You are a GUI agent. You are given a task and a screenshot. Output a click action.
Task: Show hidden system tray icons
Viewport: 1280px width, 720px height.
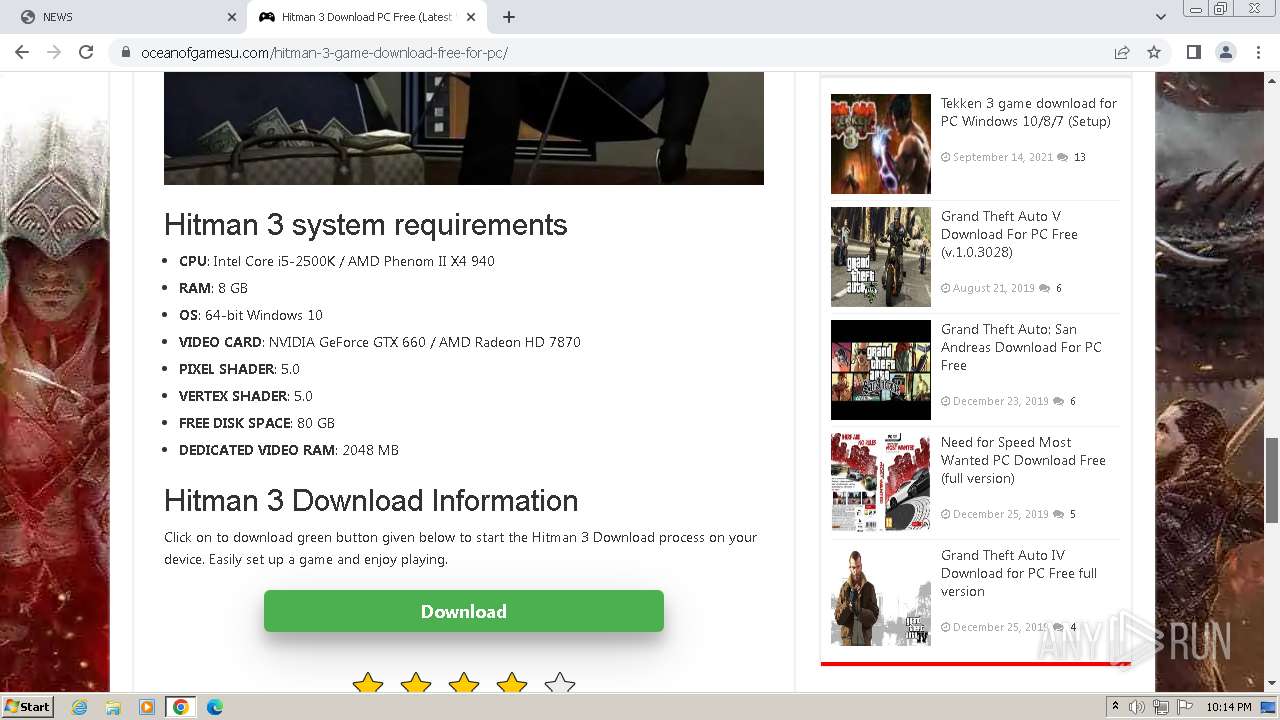[x=1115, y=707]
